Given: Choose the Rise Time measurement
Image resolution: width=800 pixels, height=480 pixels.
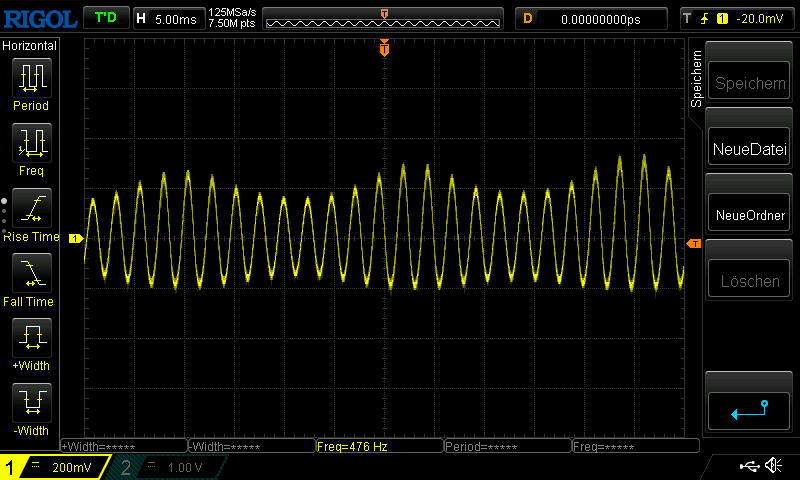Looking at the screenshot, I should point(30,214).
